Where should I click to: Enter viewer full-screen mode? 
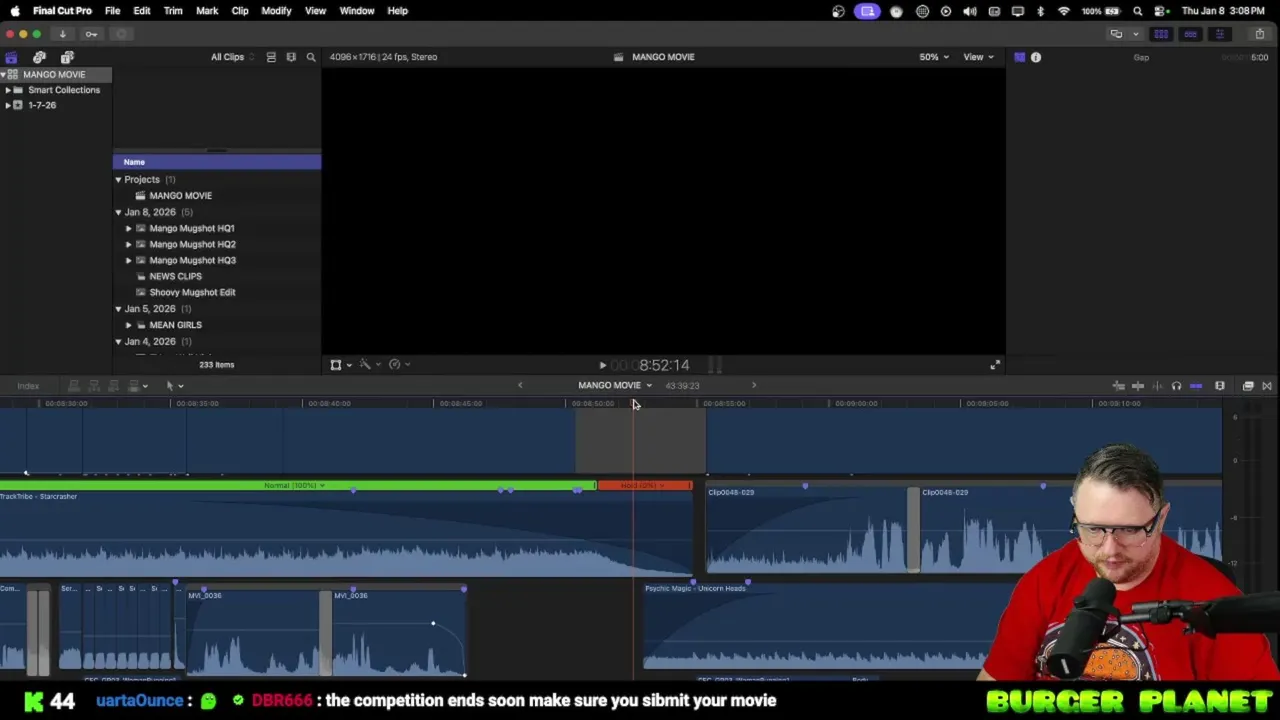point(994,365)
